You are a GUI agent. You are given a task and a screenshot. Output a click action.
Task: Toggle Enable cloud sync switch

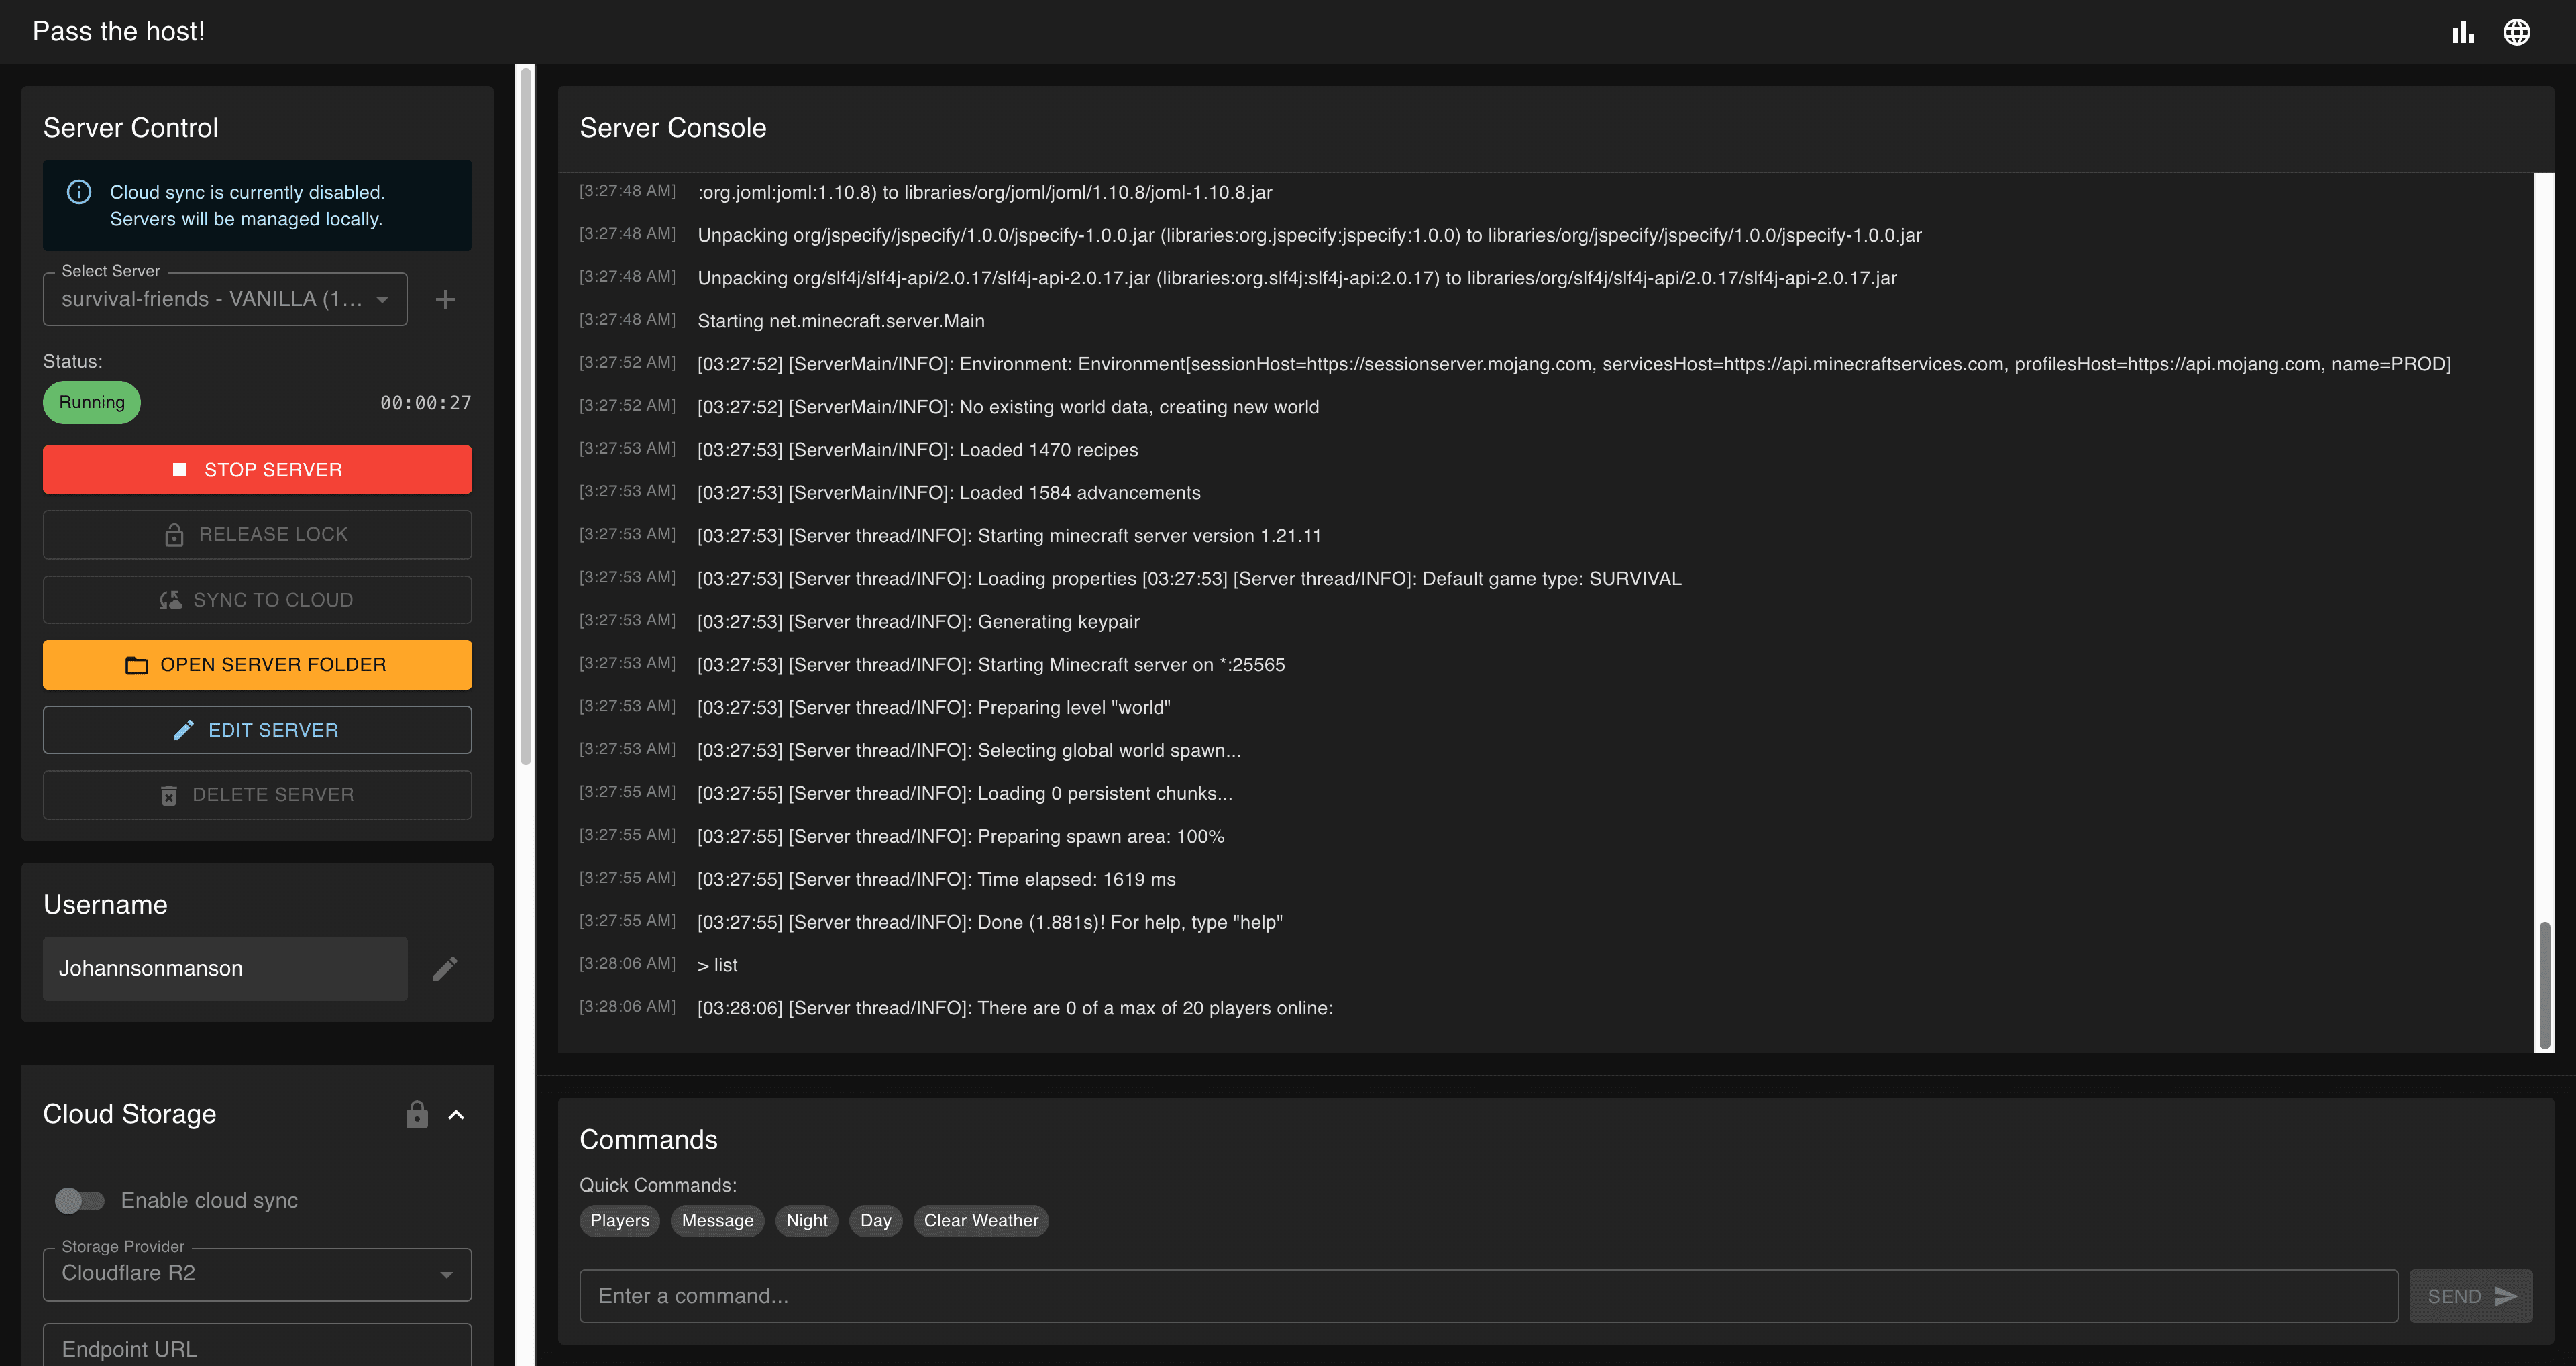click(x=80, y=1200)
